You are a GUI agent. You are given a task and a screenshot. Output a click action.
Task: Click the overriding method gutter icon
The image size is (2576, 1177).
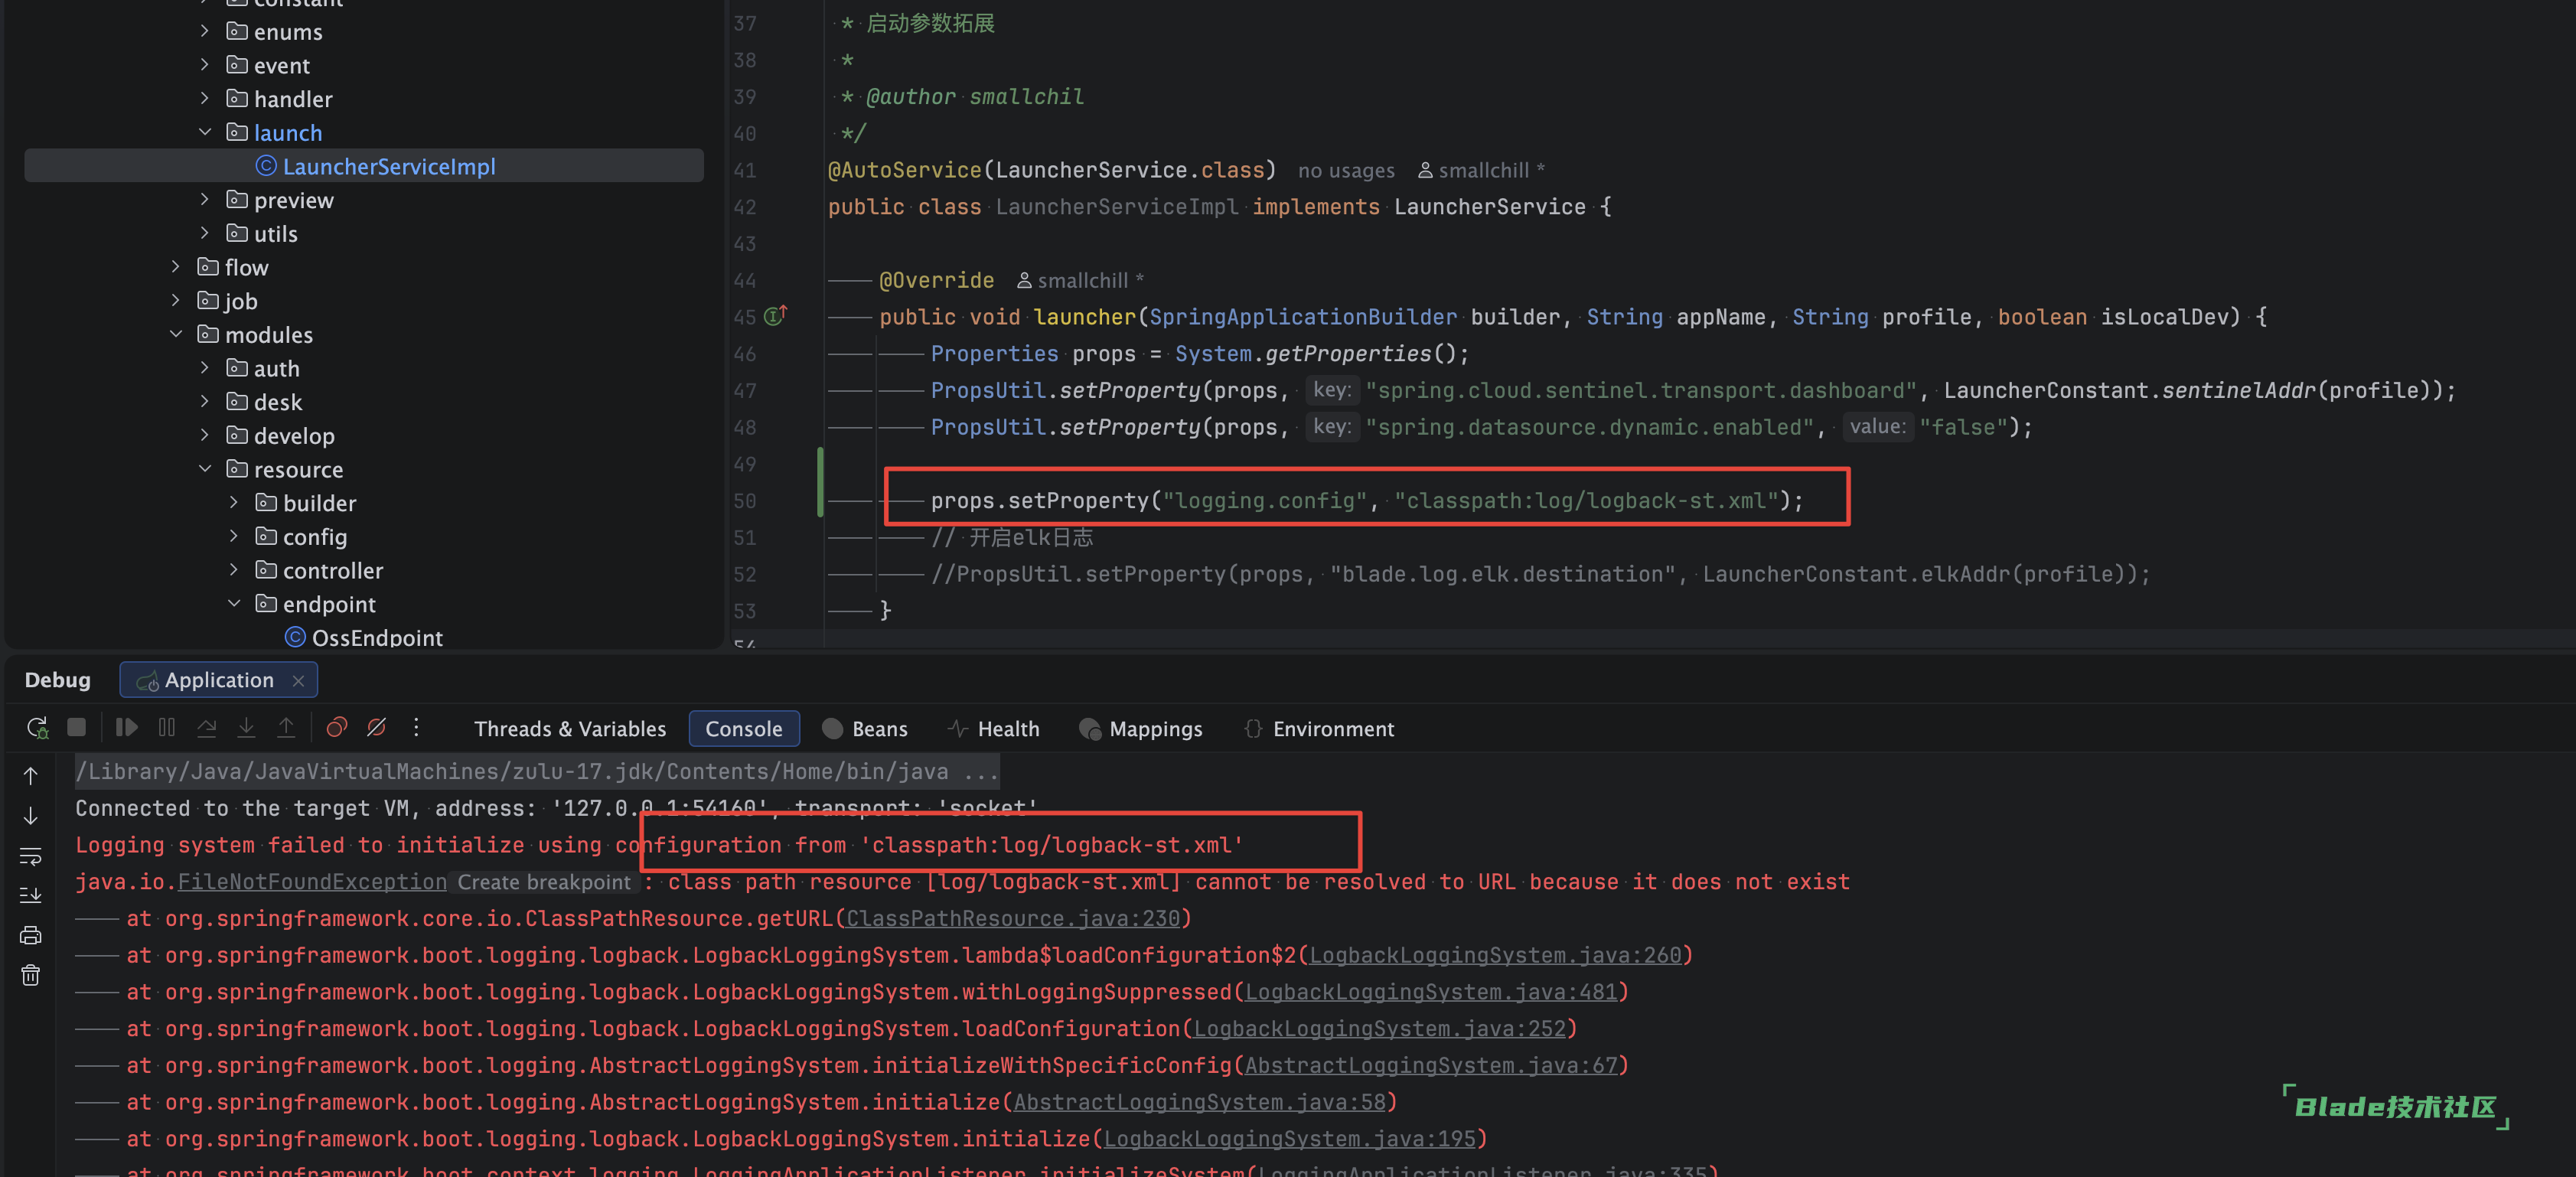click(775, 316)
